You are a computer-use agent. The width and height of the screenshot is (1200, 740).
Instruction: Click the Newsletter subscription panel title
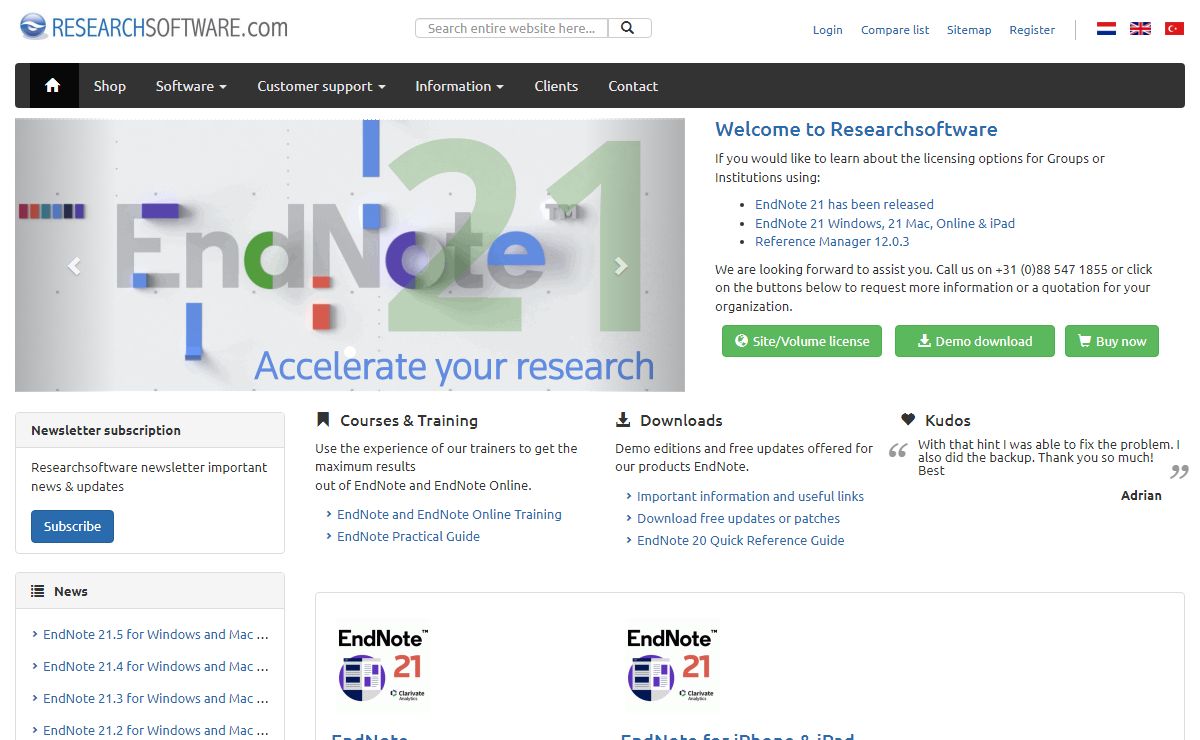click(106, 430)
